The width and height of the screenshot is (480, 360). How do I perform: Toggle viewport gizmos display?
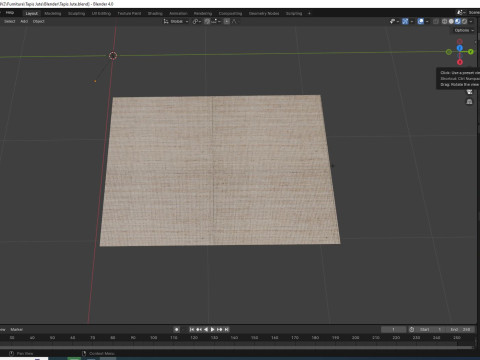(x=405, y=21)
